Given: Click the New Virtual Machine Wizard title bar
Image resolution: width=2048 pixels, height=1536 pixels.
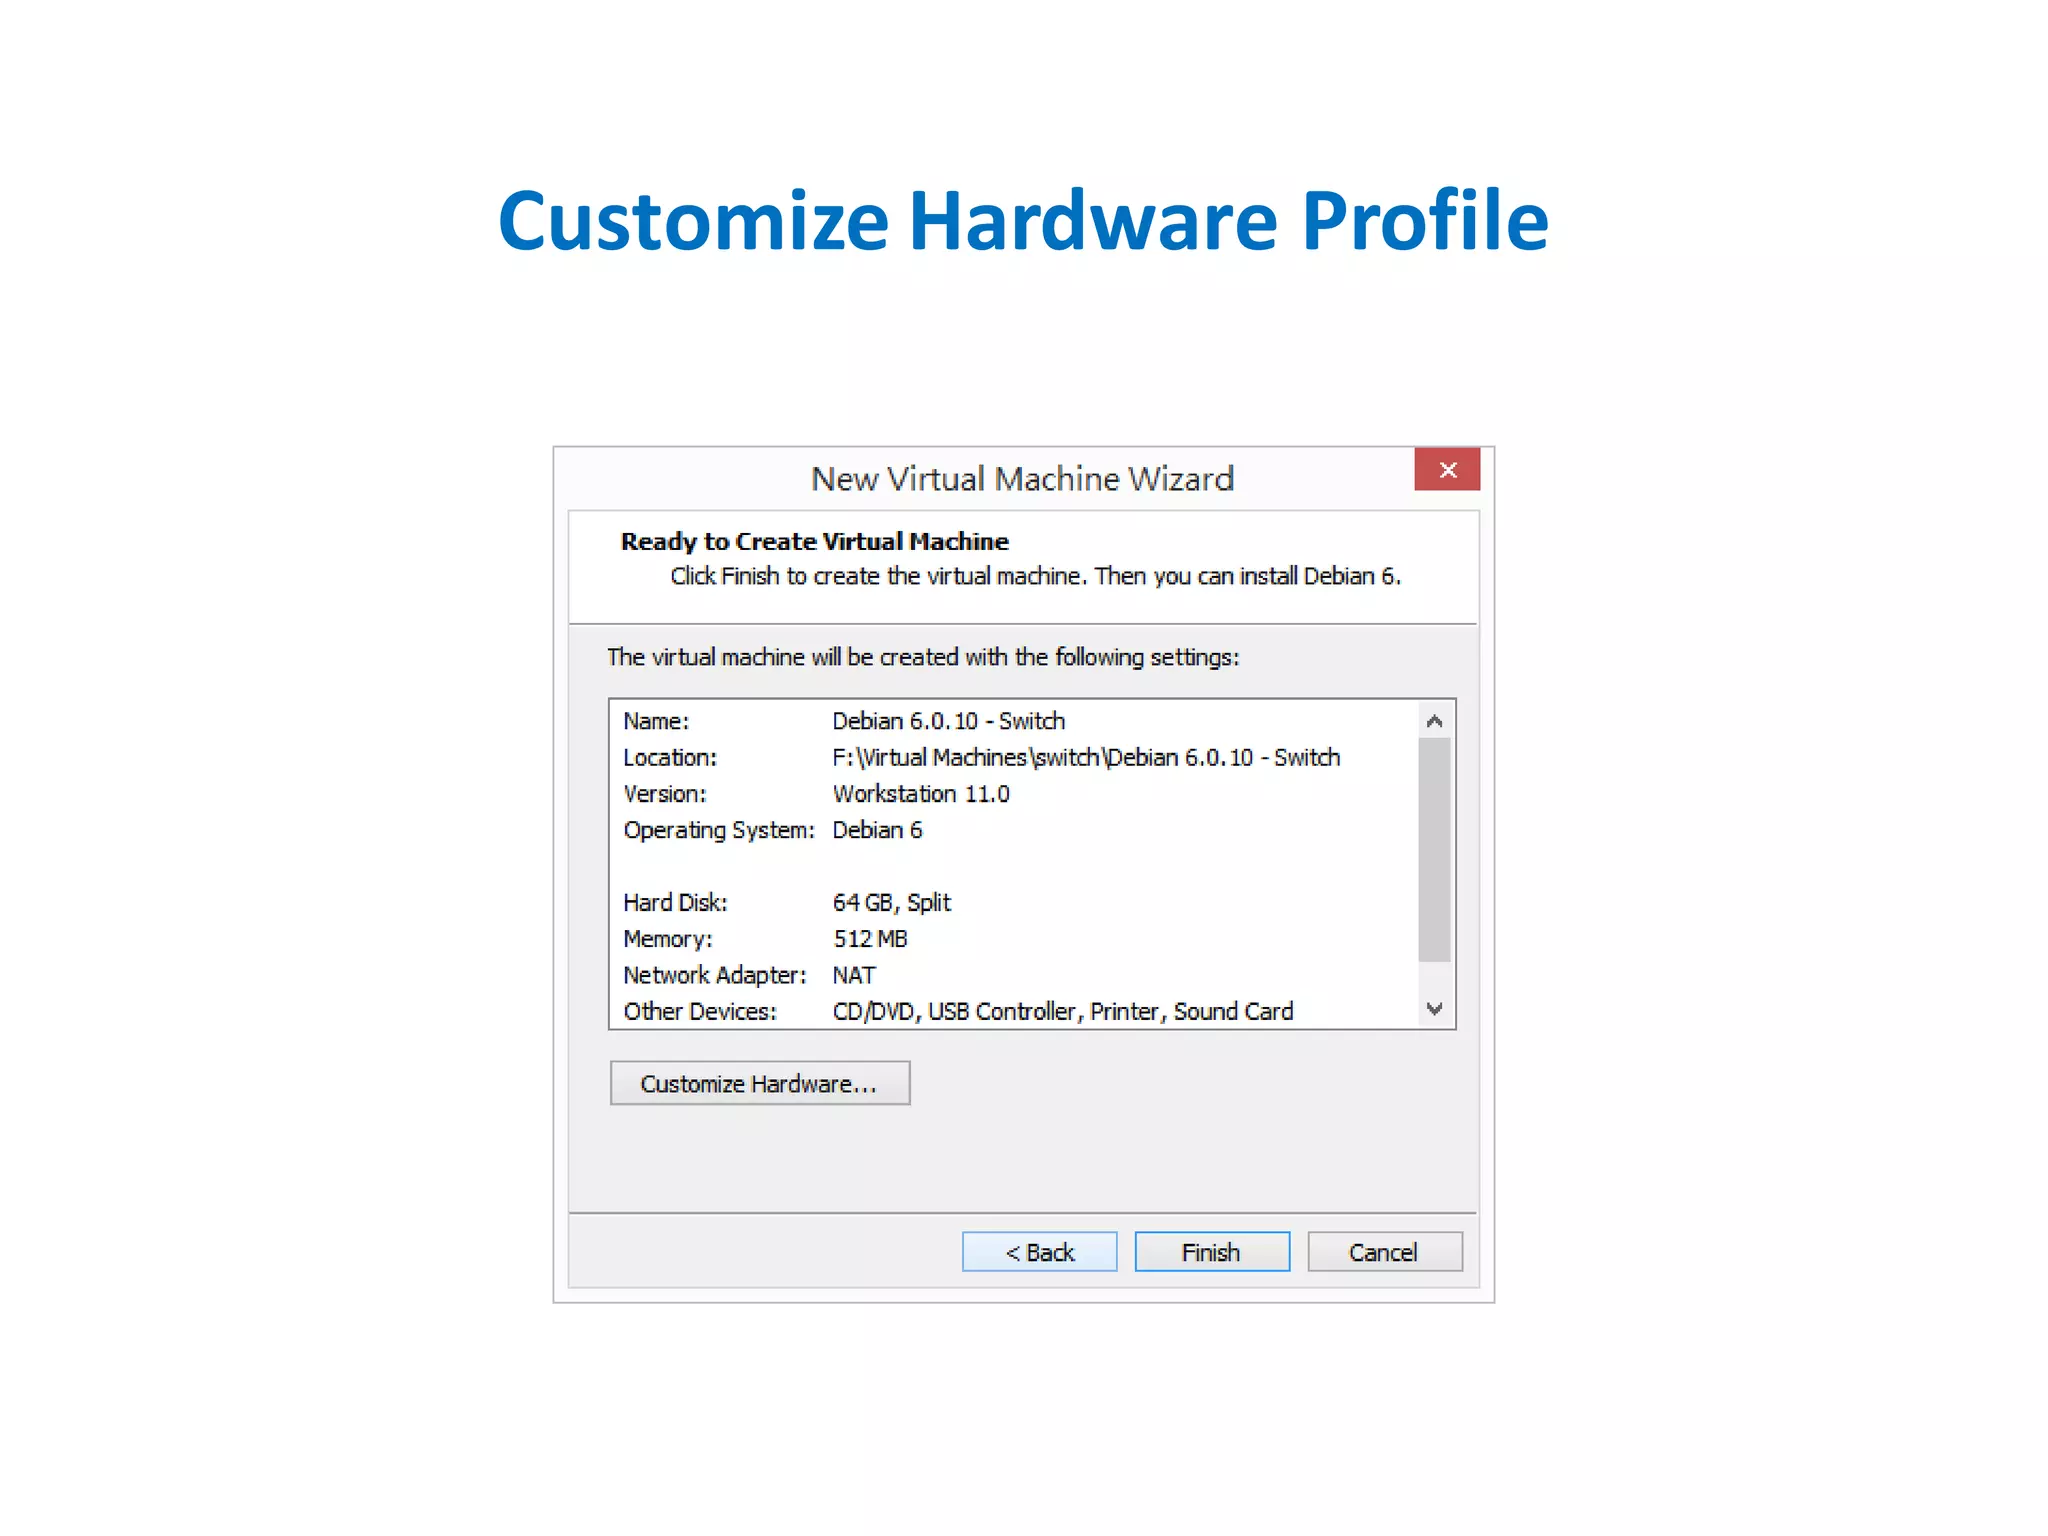Looking at the screenshot, I should coord(1020,479).
